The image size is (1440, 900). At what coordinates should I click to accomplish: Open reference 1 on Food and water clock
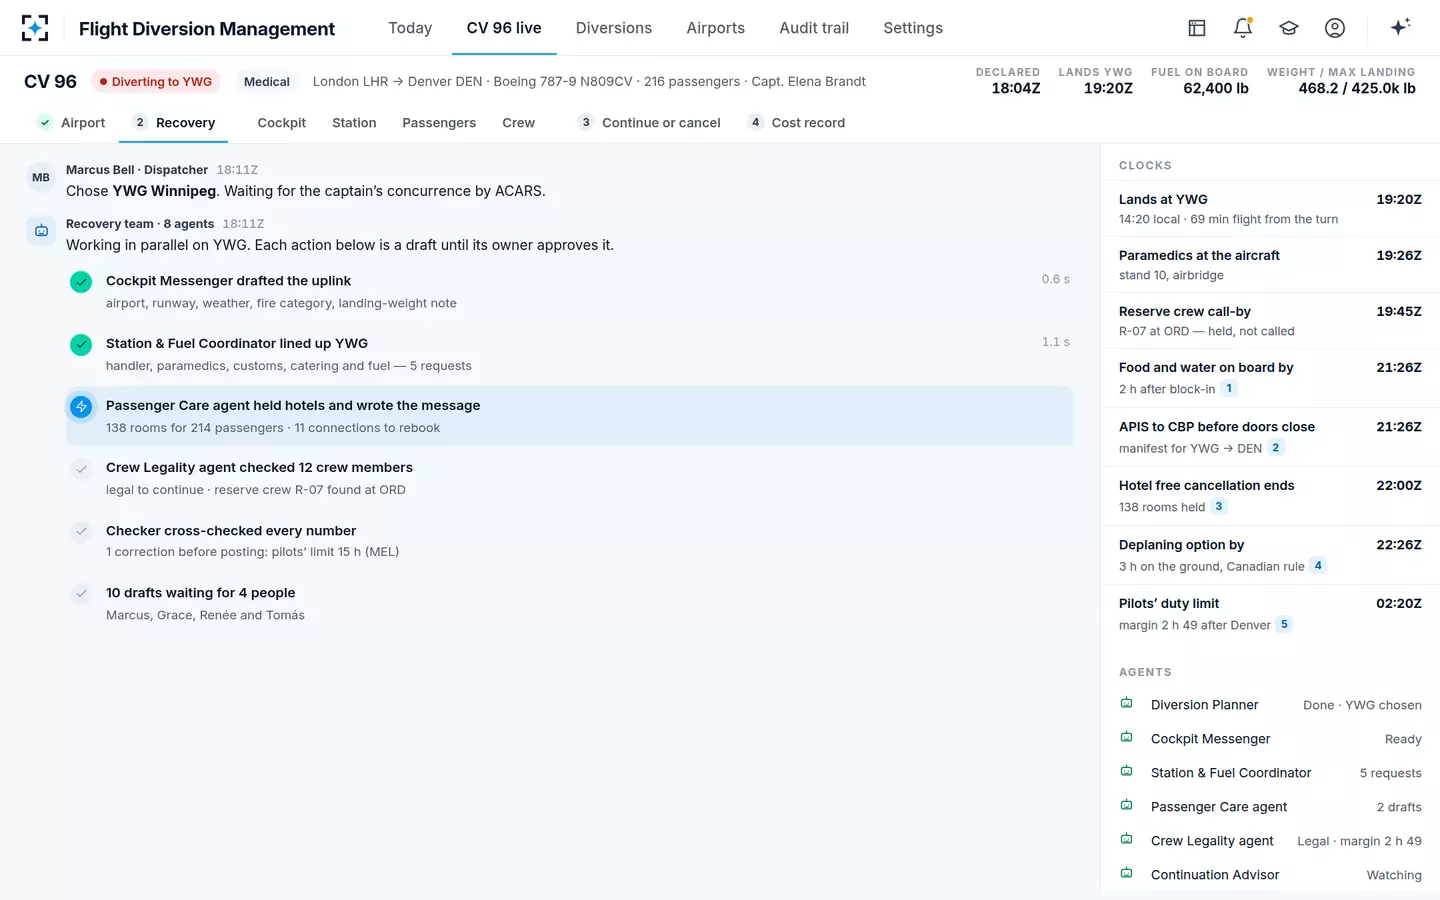1229,388
